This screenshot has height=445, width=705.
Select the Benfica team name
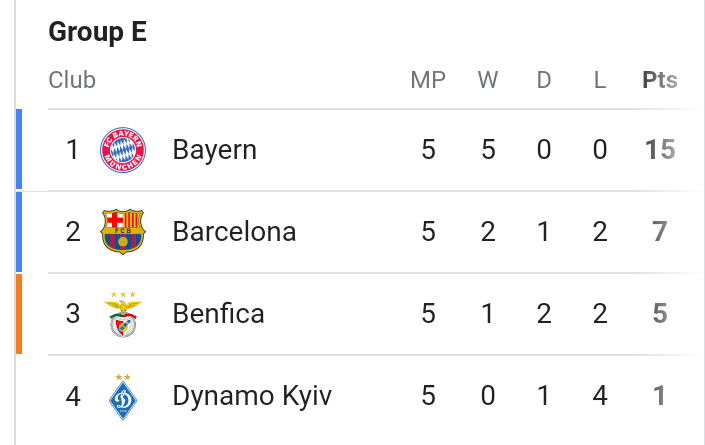pyautogui.click(x=219, y=313)
